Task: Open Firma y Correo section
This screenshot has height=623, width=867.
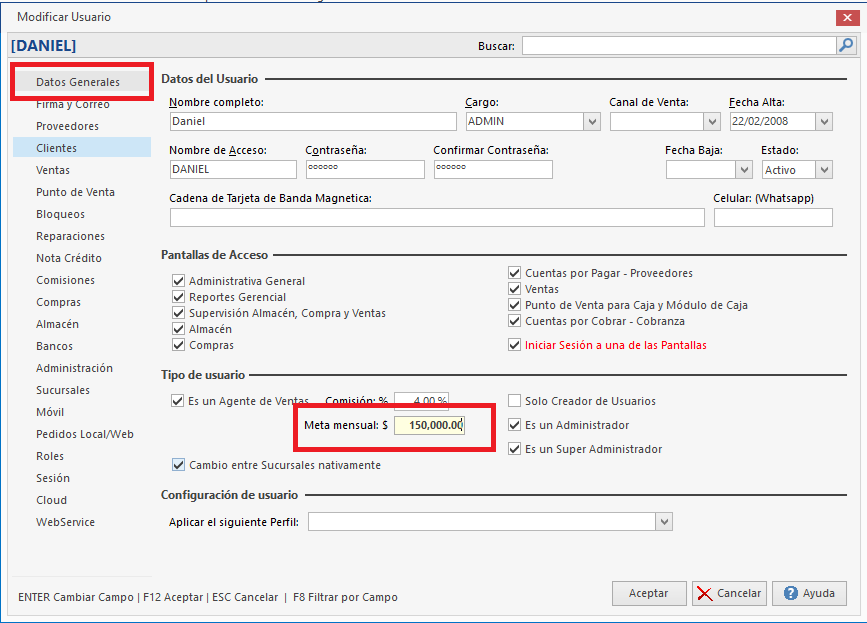Action: click(82, 104)
